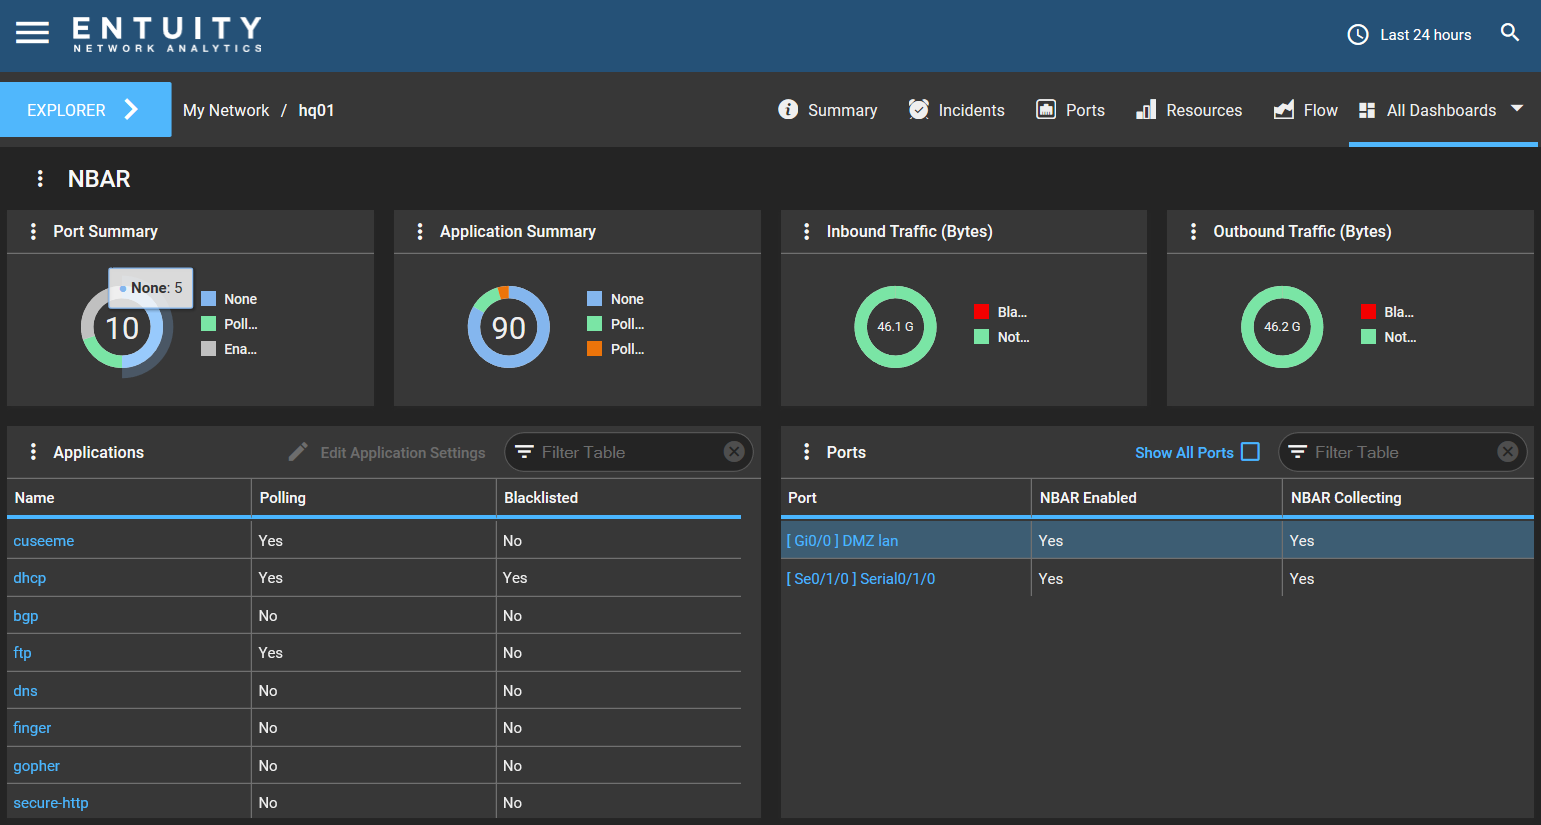Screen dimensions: 1541x825
Task: Click filter icon in Ports filter box
Action: pos(1297,452)
